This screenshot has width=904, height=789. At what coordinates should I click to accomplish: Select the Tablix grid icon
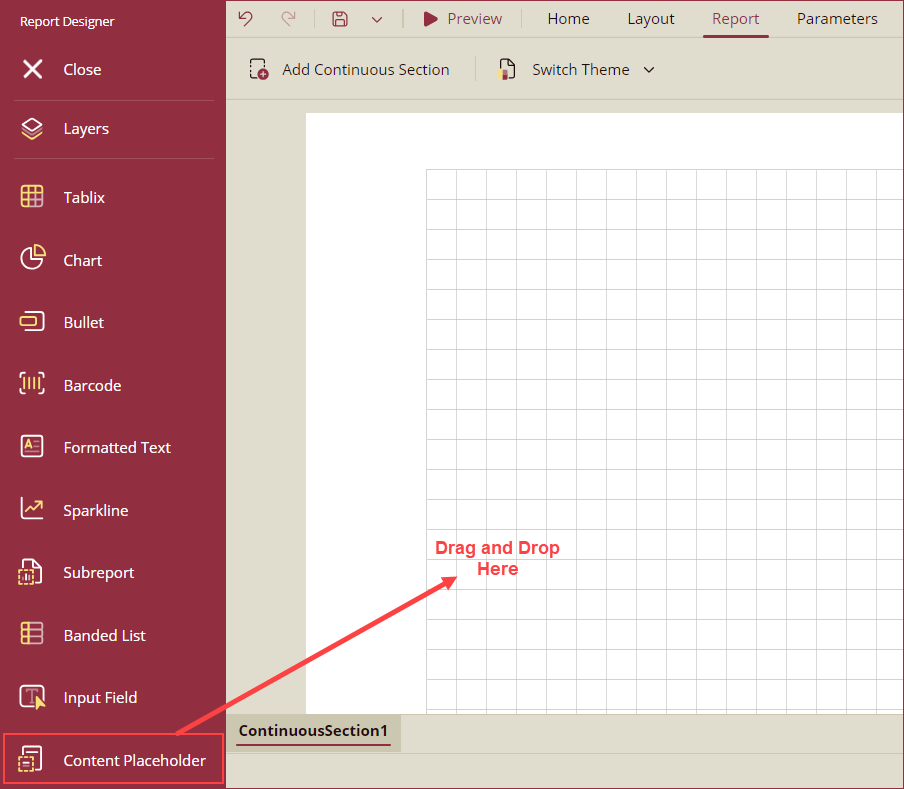(x=32, y=197)
